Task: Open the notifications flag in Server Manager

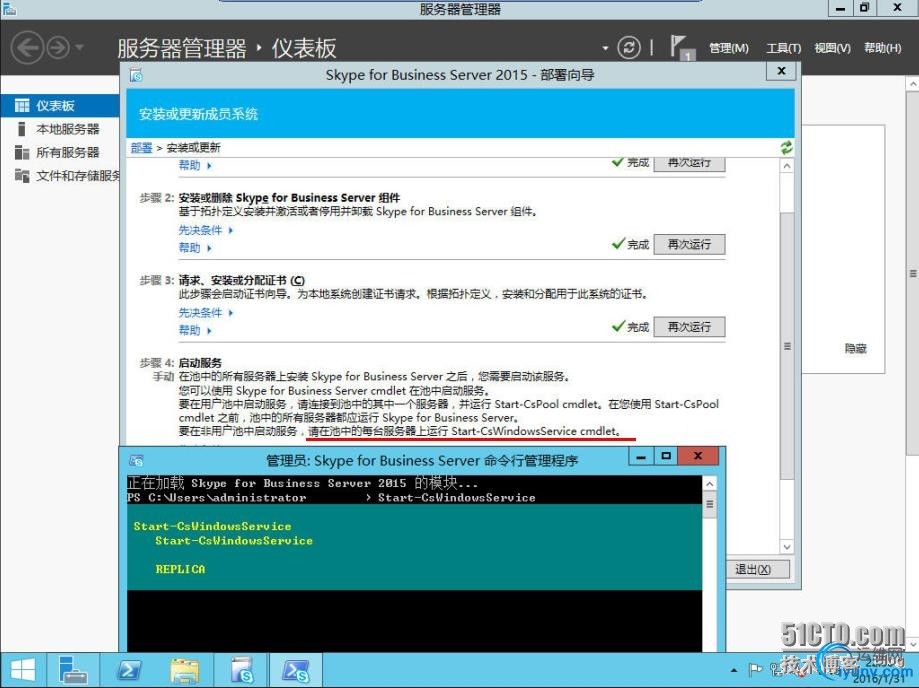Action: tap(680, 47)
